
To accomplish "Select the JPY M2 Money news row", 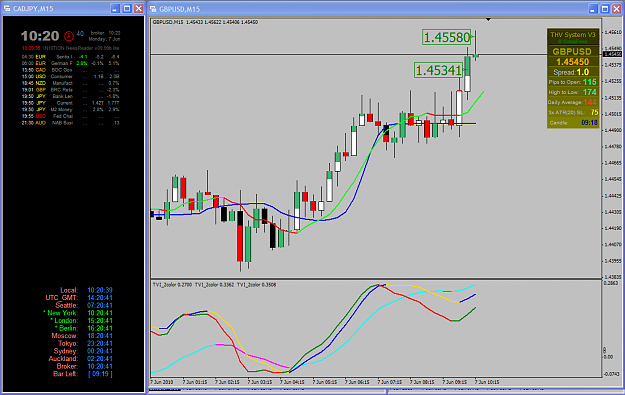I will tap(71, 109).
